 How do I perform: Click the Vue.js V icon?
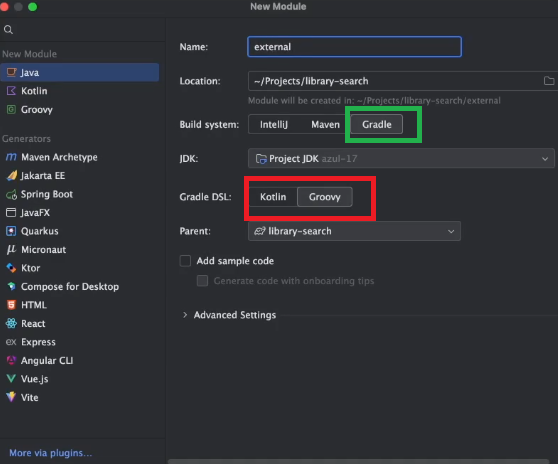(x=11, y=379)
